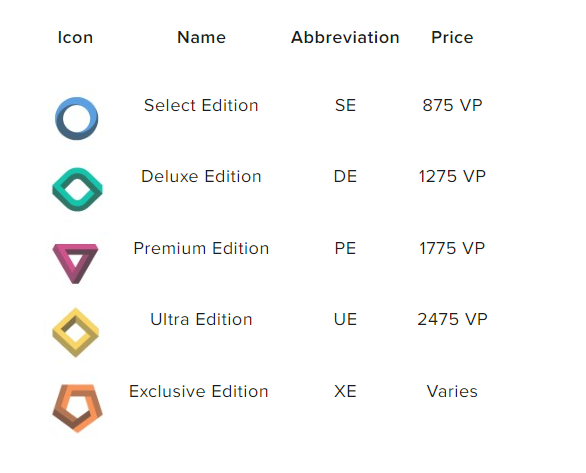
Task: Click the pink Premium Edition triangle icon
Action: click(x=75, y=264)
